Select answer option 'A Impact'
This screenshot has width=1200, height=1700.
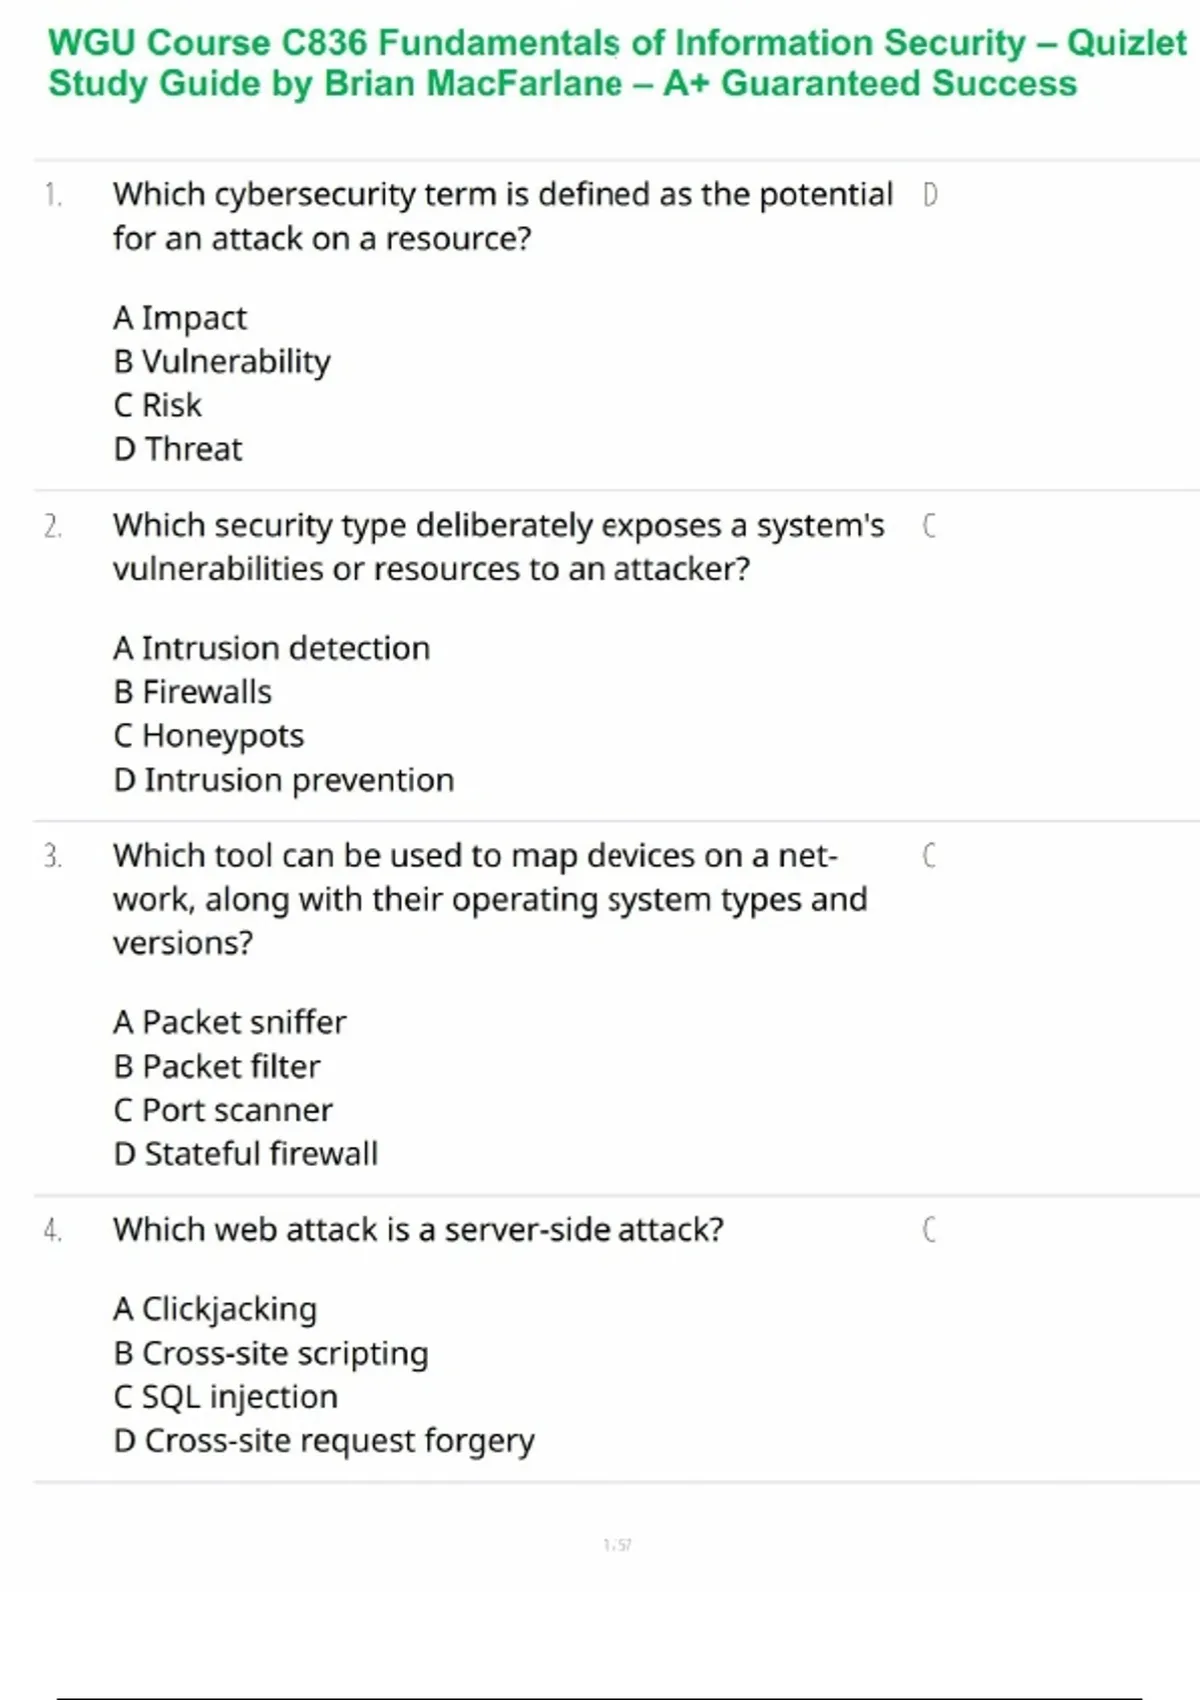coord(180,318)
